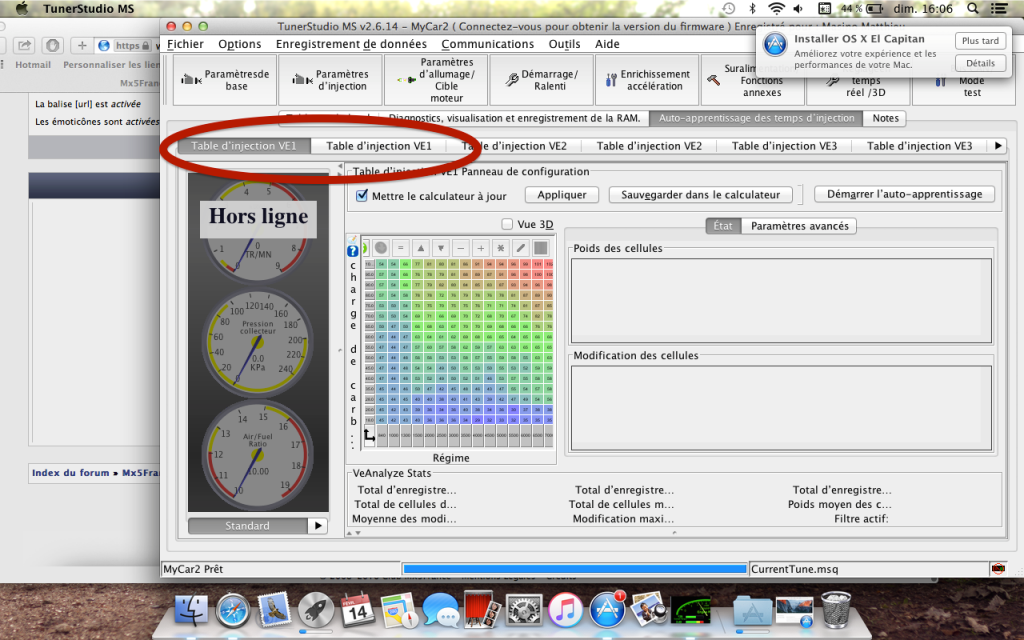Click Sauvegarder dans le calculateur button

tap(701, 195)
